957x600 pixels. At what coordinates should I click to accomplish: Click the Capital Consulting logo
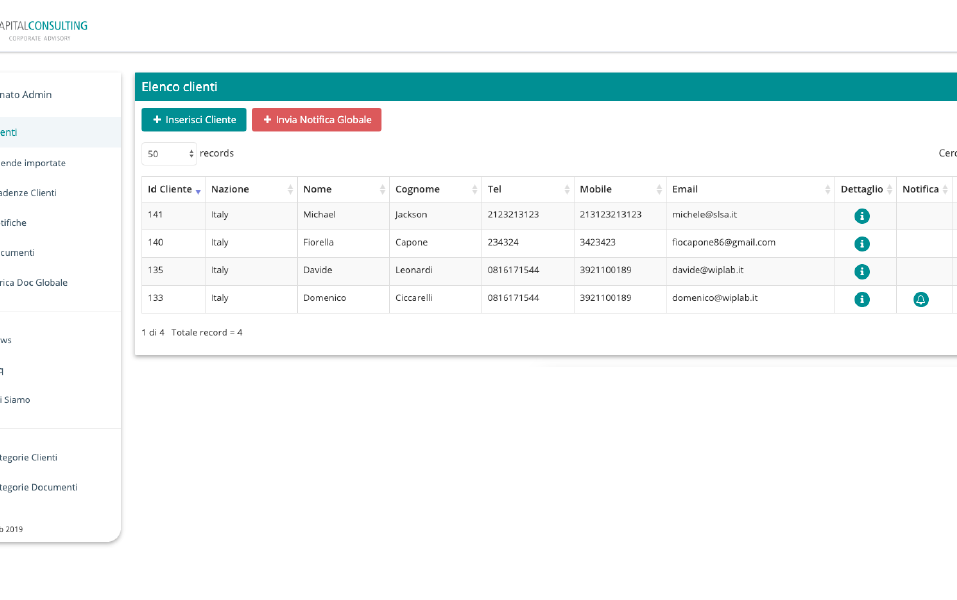pos(43,28)
